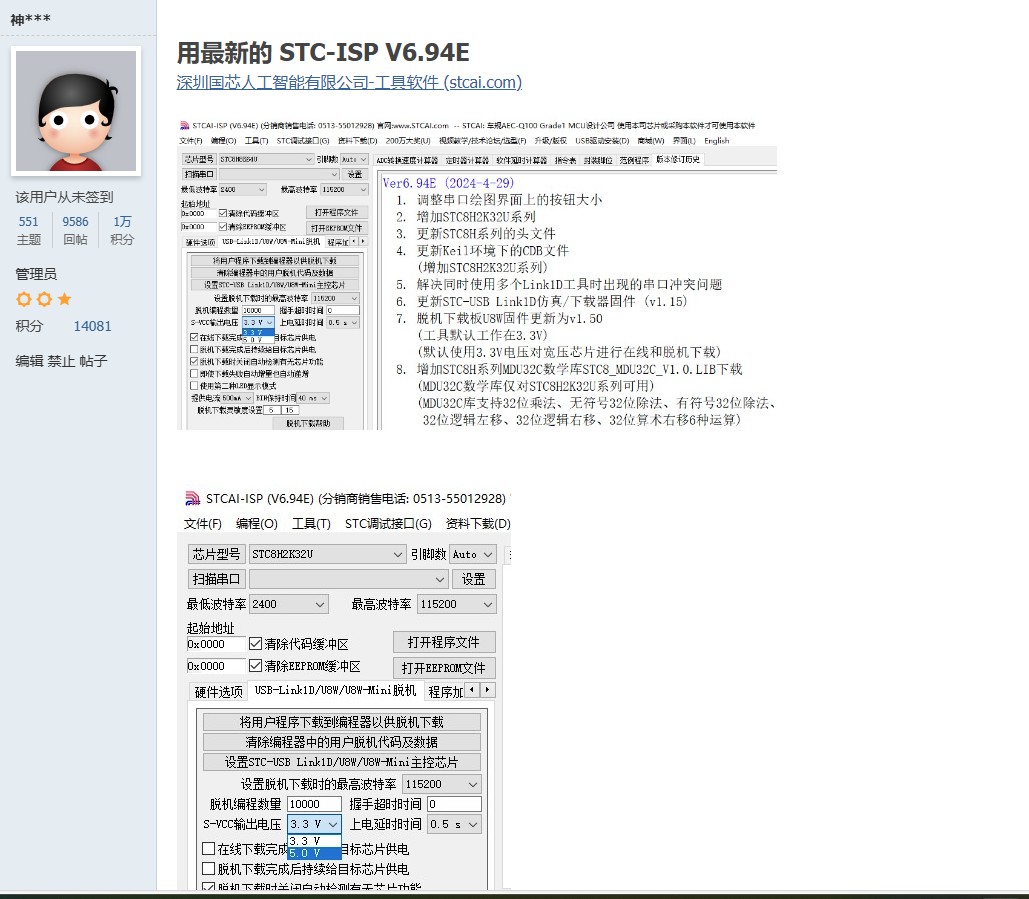Viewport: 1029px width, 899px height.
Task: Choose the 3.3 V list option in the lower screenshot
Action: (314, 841)
